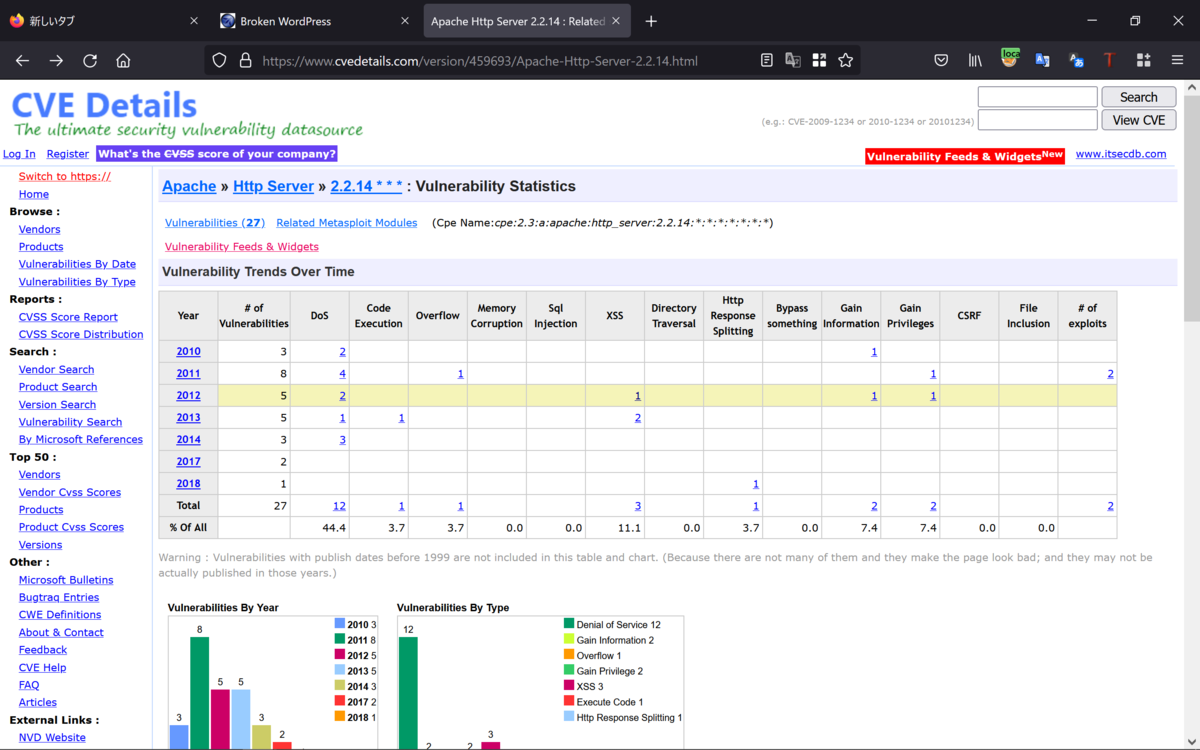
Task: Open CWE Definitions link
Action: pyautogui.click(x=60, y=614)
